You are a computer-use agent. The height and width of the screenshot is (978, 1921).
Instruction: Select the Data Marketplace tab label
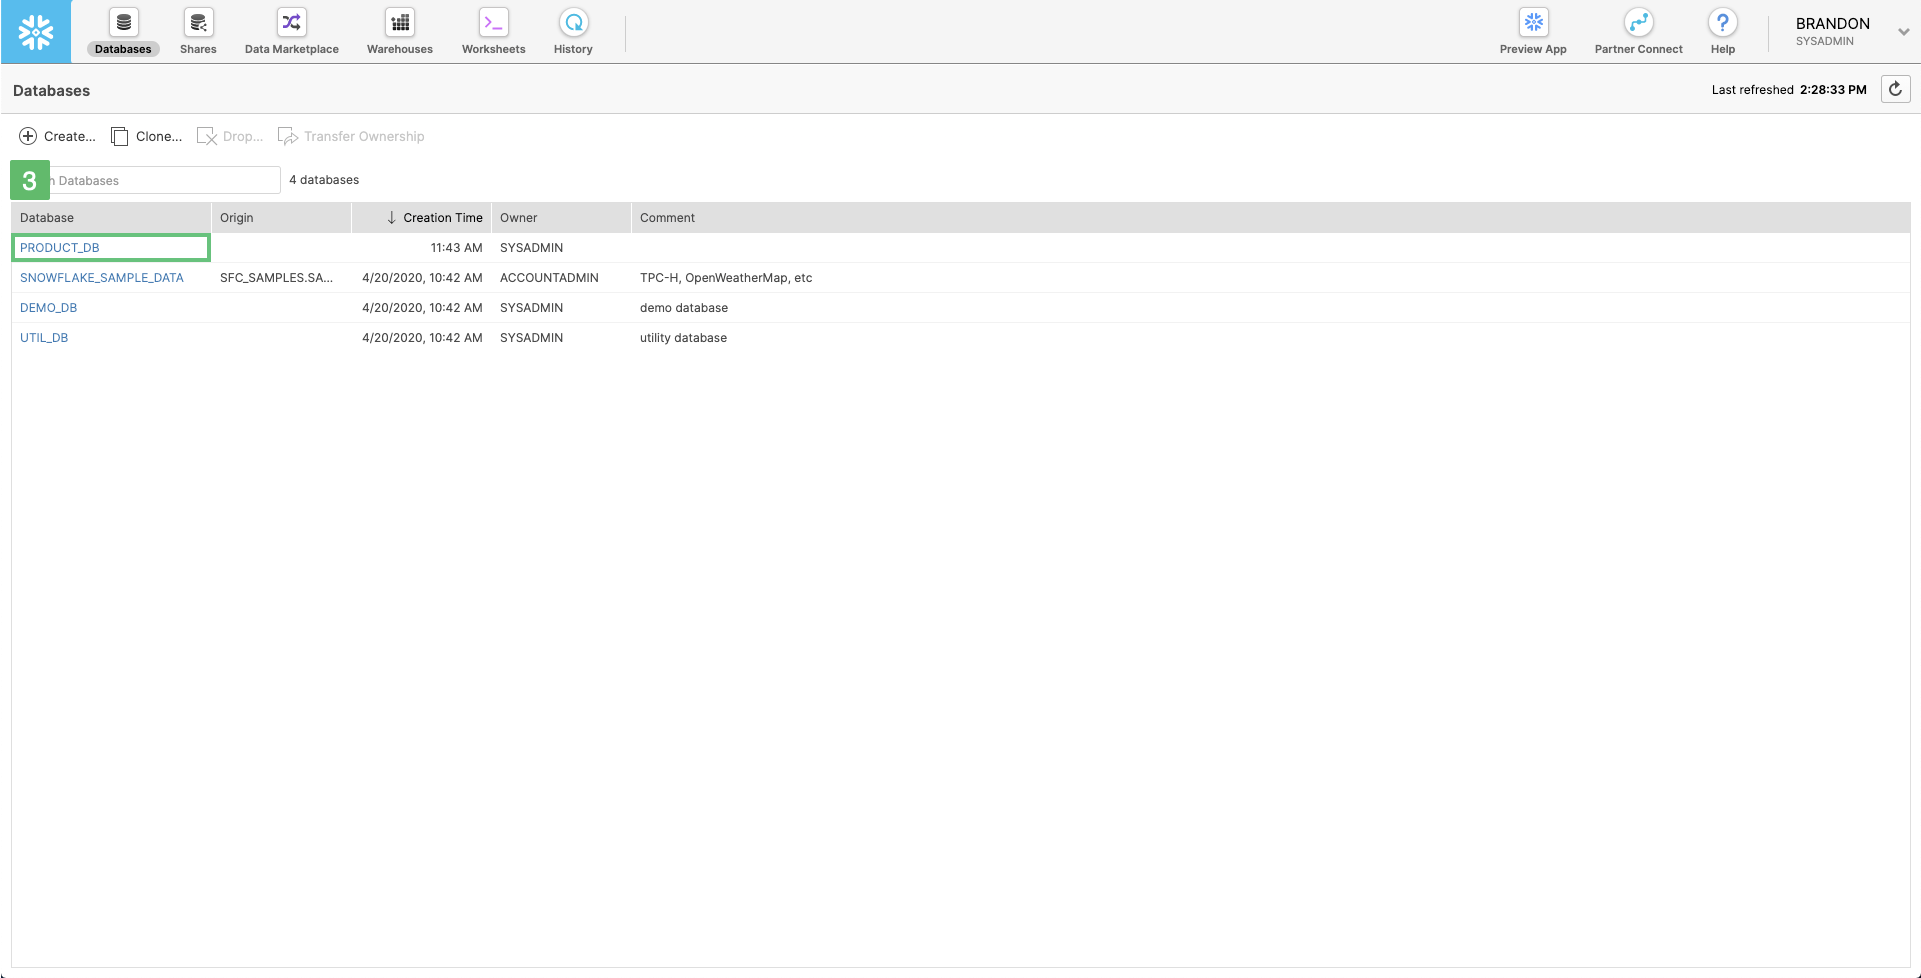click(x=292, y=49)
